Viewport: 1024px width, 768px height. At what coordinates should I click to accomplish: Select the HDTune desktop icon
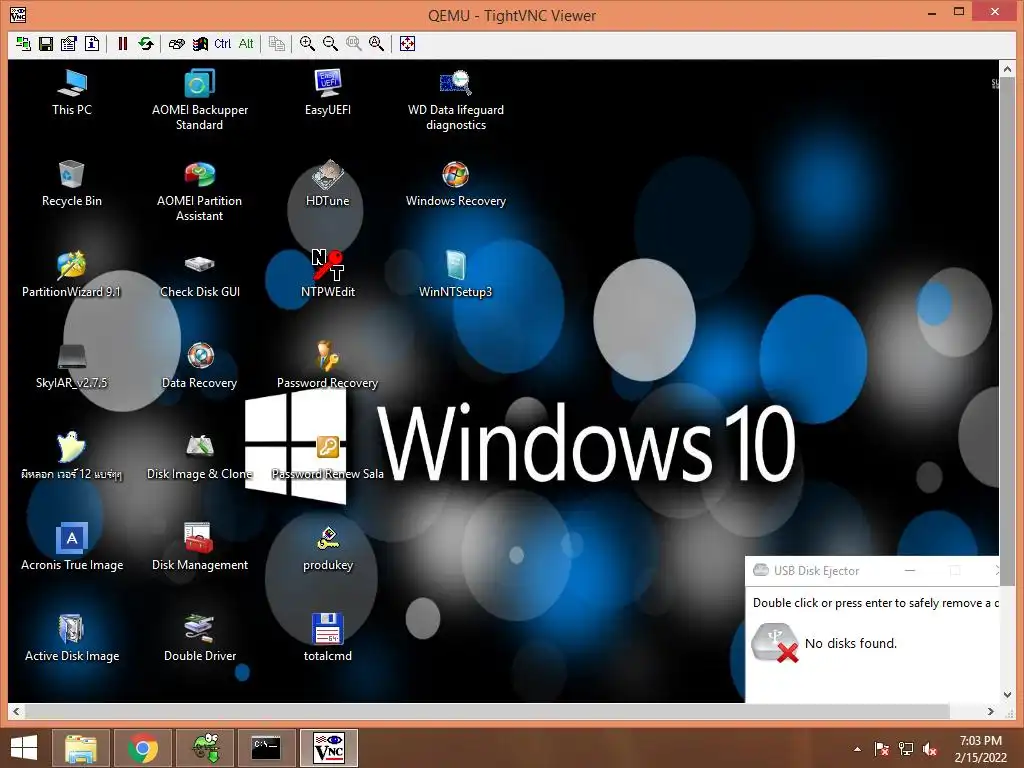(x=328, y=184)
